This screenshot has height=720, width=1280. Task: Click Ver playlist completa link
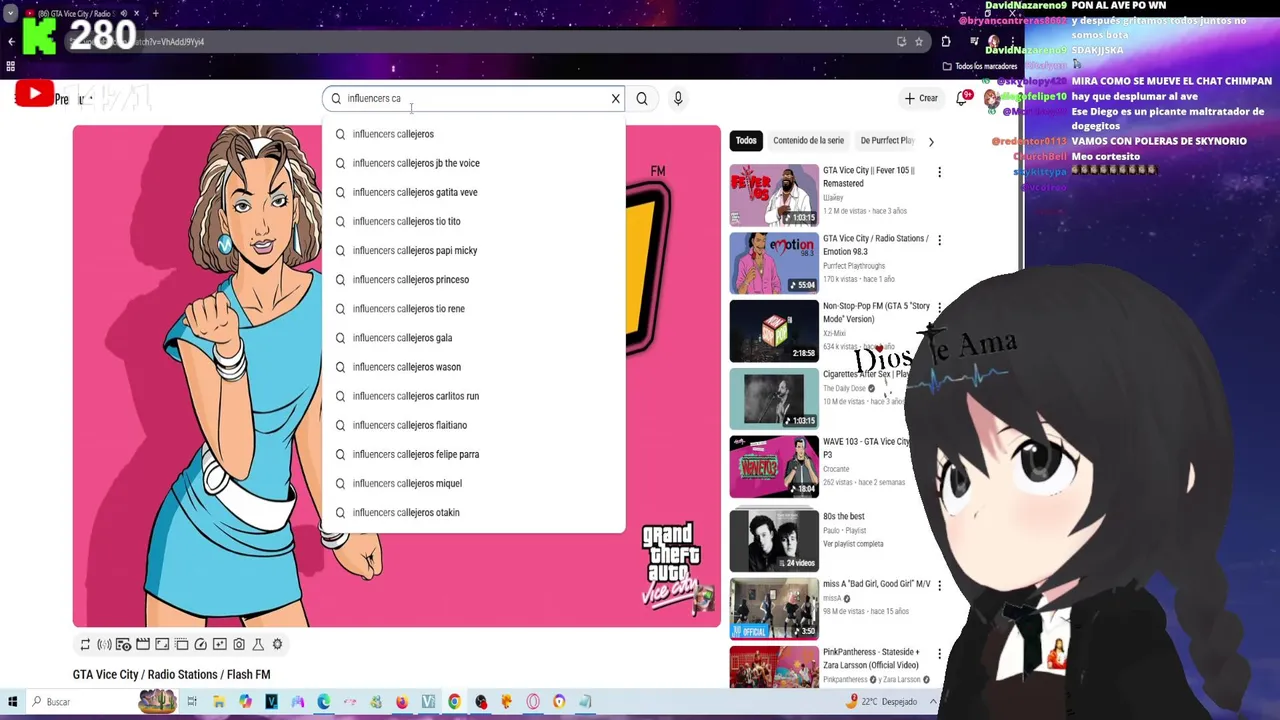(x=853, y=543)
